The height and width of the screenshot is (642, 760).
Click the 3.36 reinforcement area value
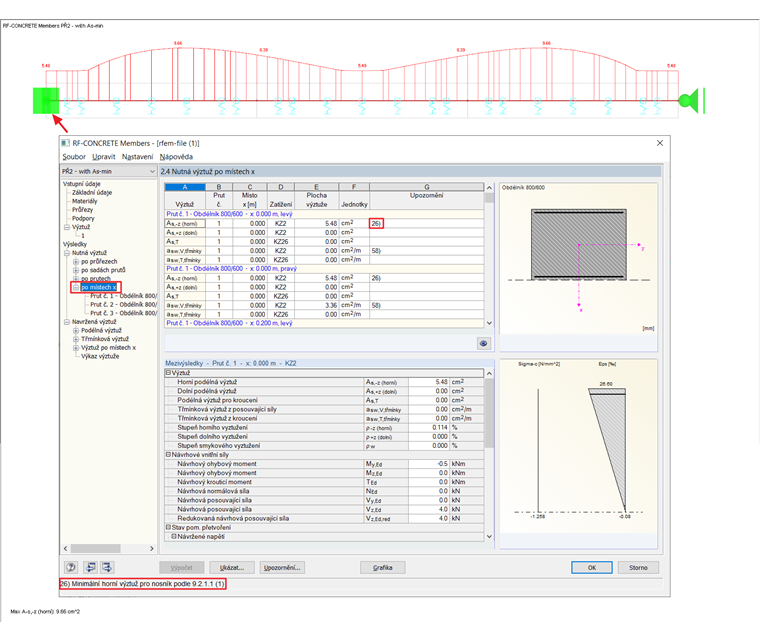pos(331,305)
